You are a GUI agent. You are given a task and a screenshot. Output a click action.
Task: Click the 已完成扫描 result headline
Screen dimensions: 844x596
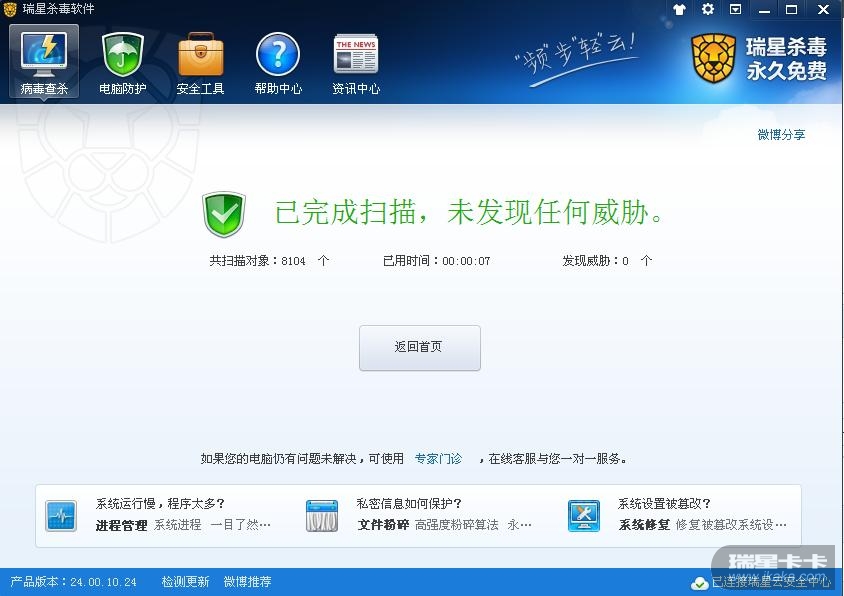[467, 212]
